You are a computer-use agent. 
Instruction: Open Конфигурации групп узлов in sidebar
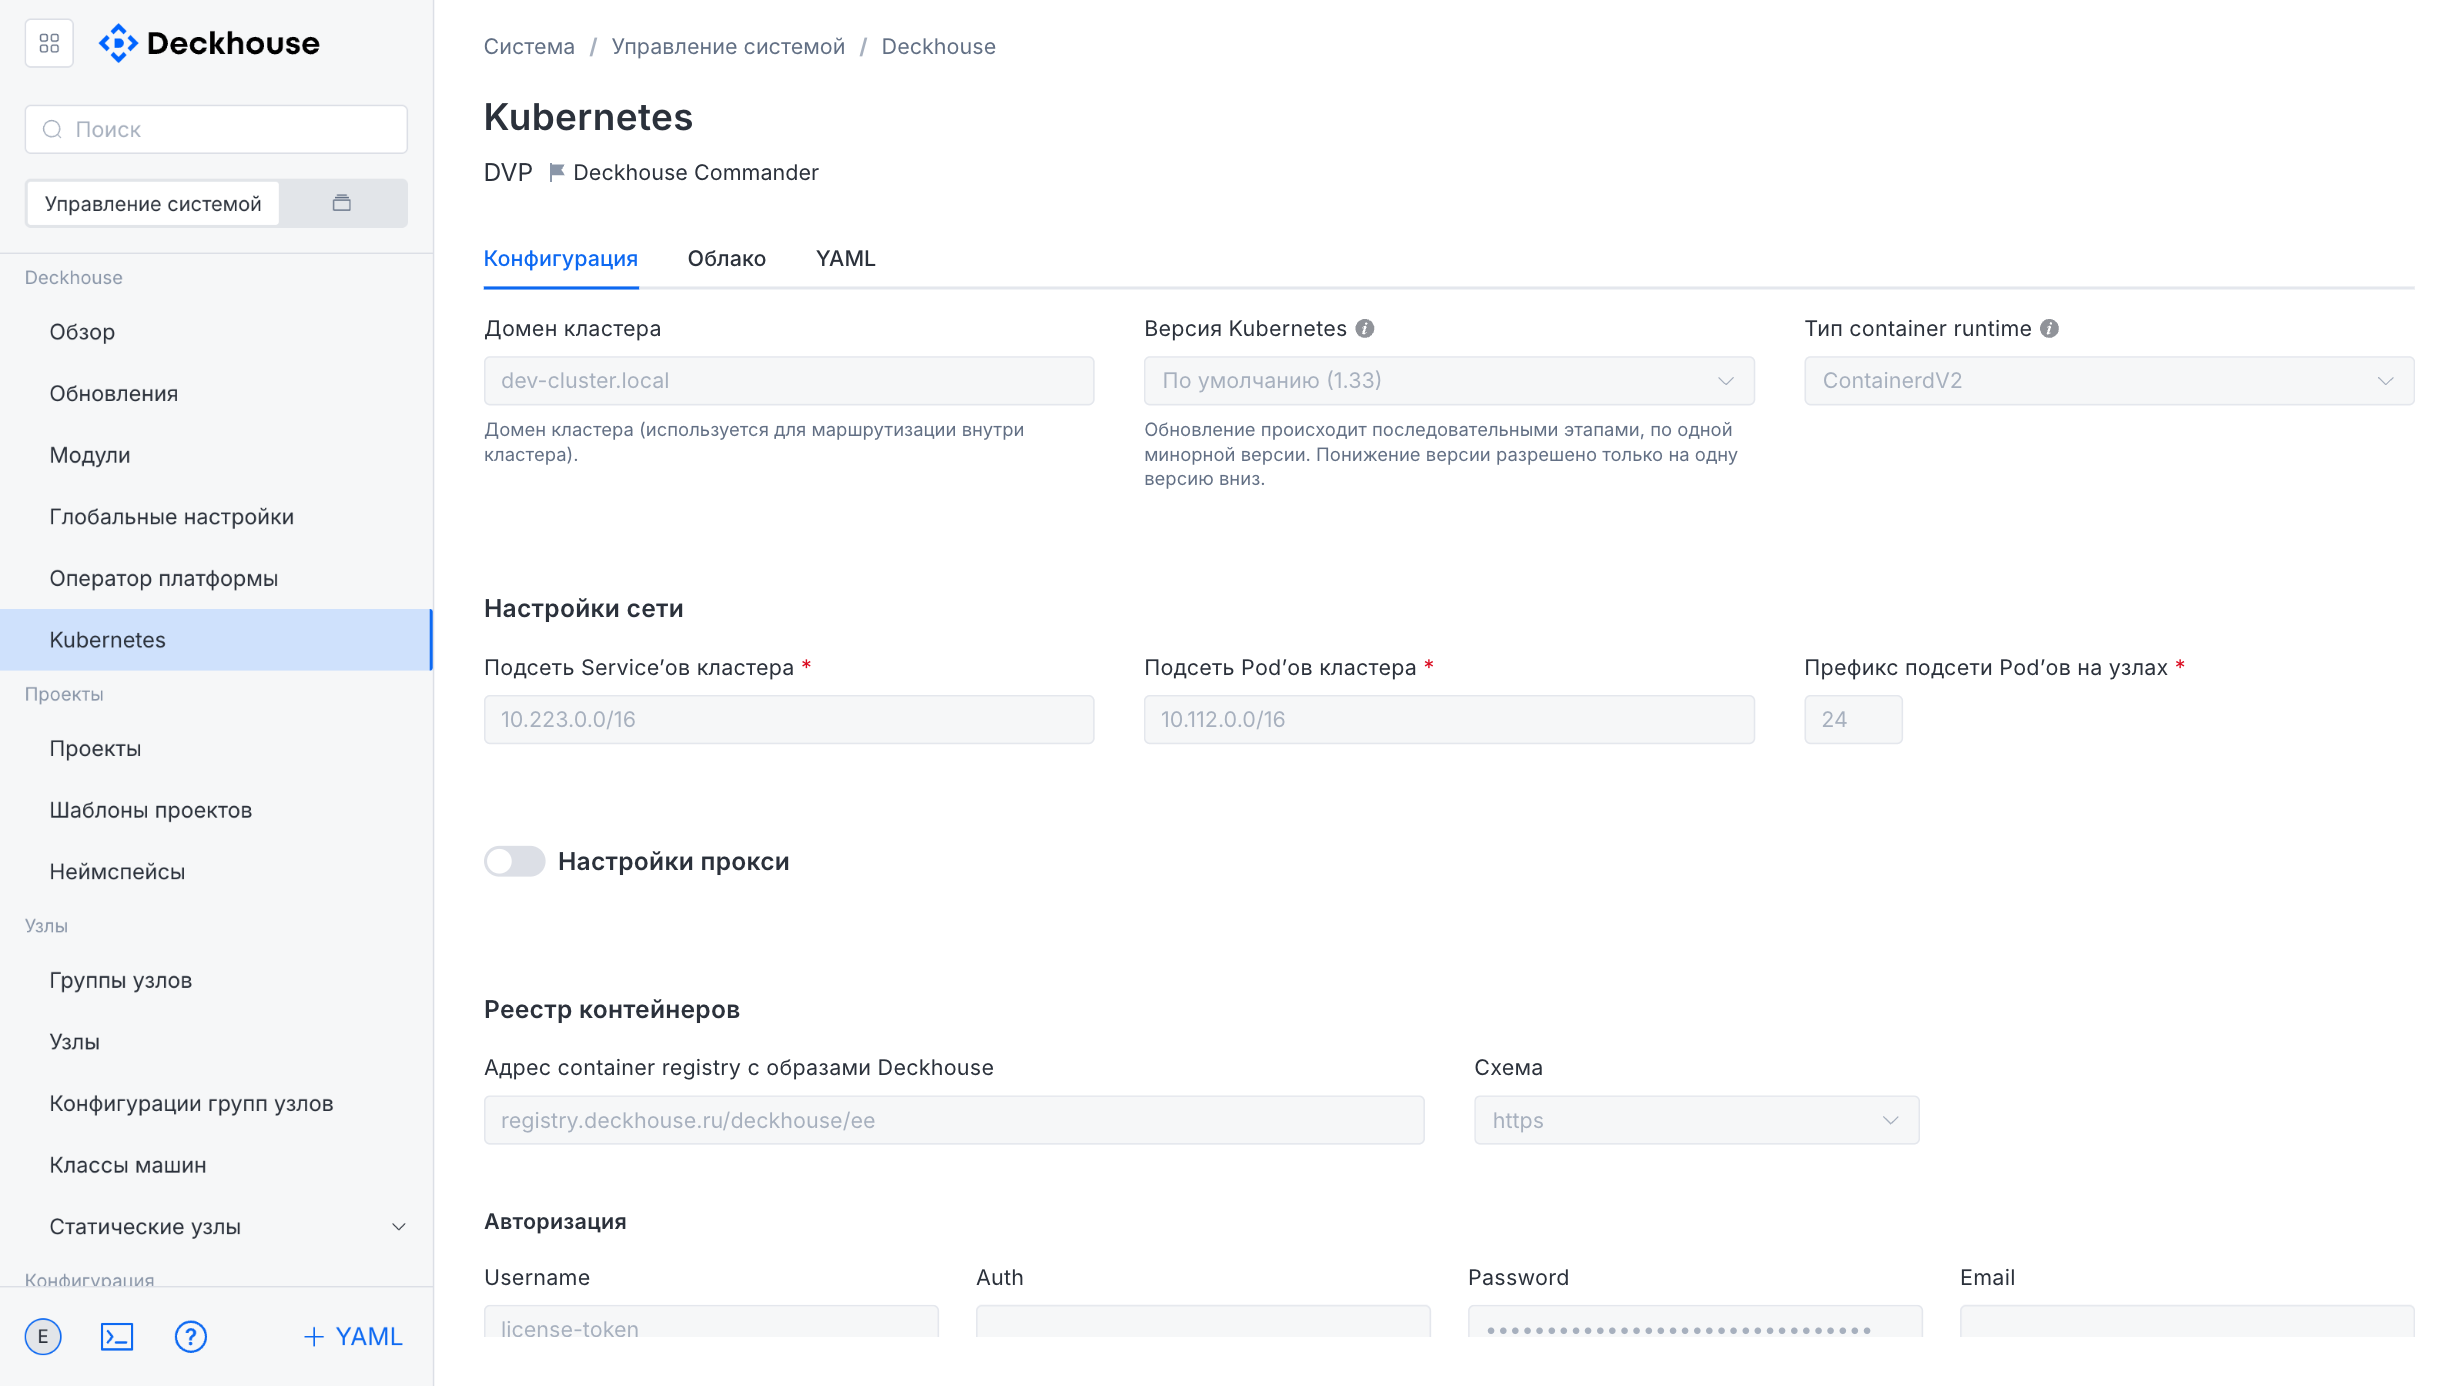coord(216,1104)
